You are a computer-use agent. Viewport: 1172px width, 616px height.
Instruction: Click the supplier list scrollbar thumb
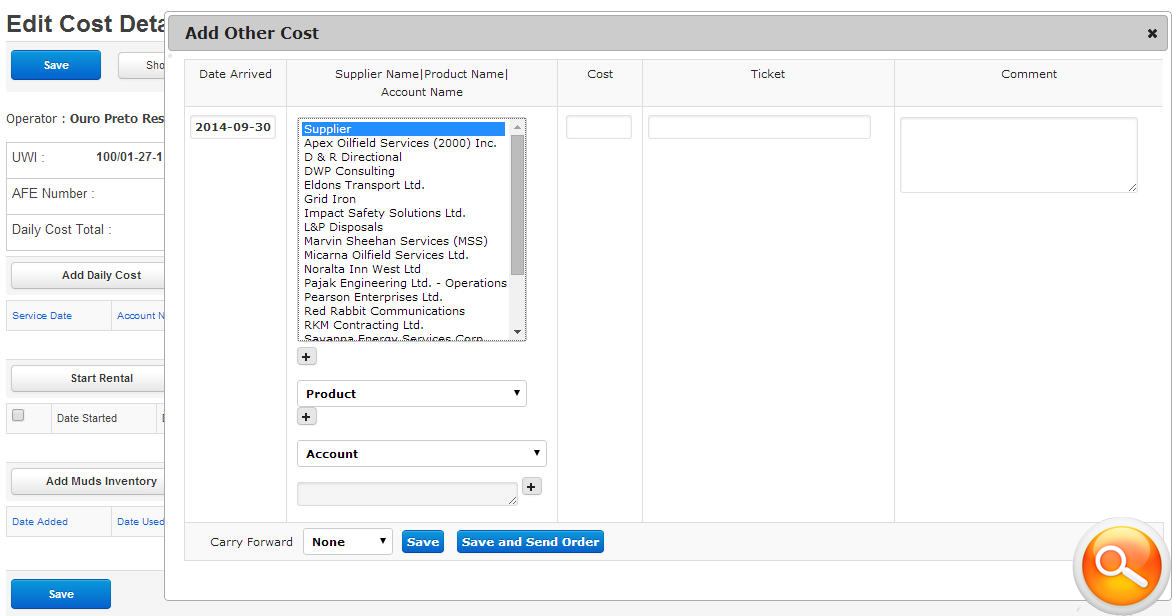[517, 205]
